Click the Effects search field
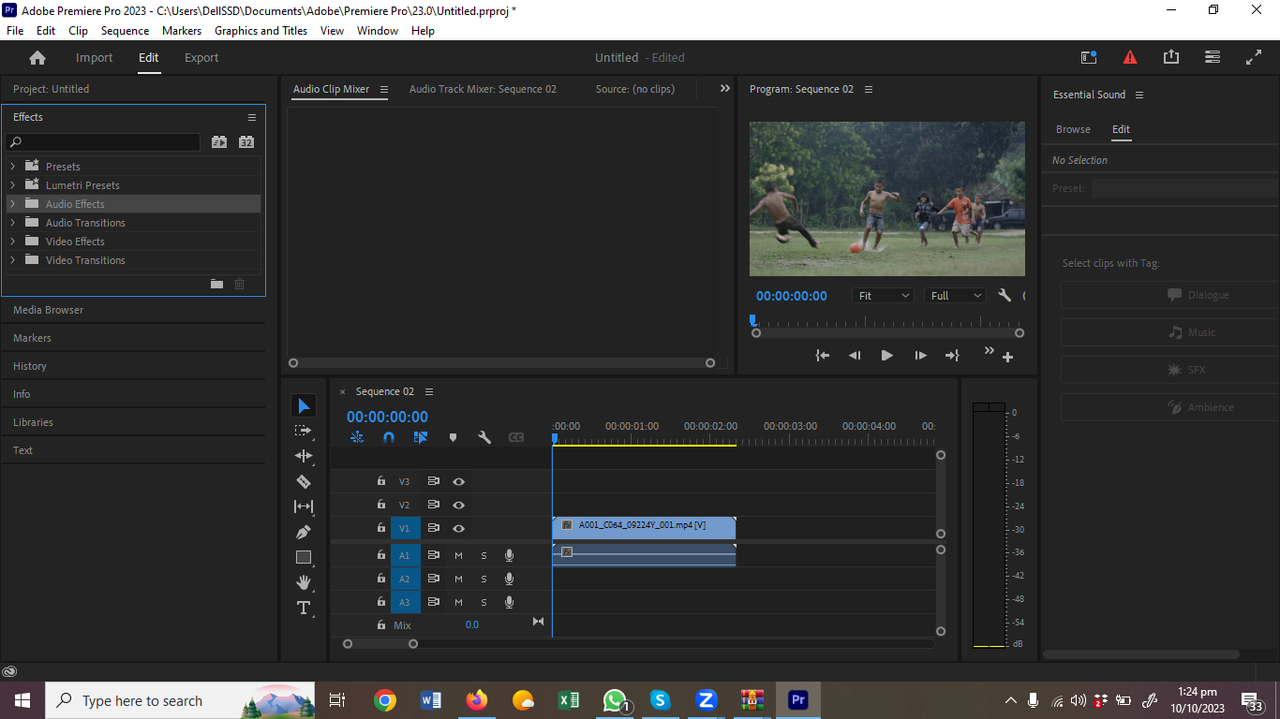1280x719 pixels. (103, 142)
